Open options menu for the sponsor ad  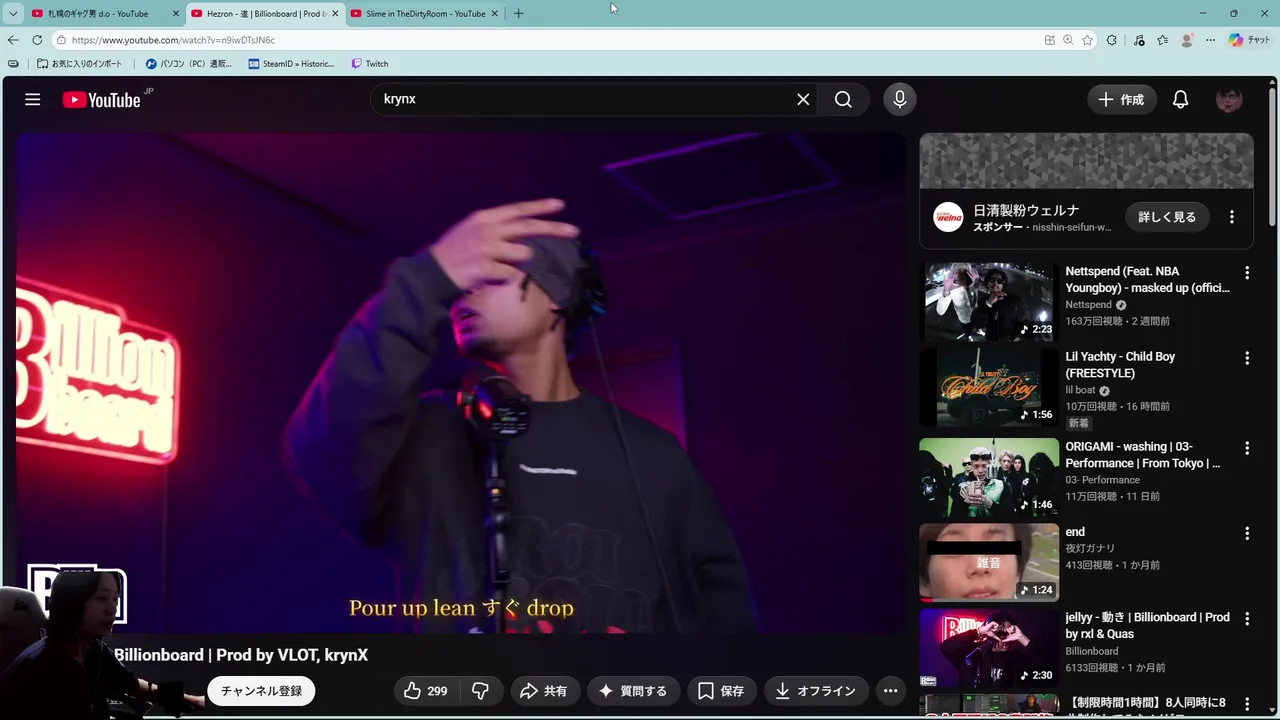coord(1231,217)
